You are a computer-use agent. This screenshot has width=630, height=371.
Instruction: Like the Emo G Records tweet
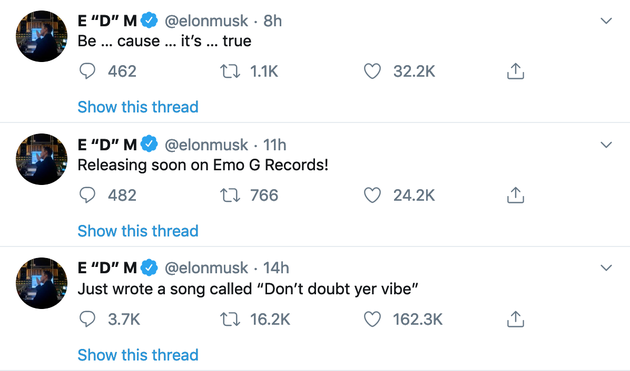click(x=372, y=195)
